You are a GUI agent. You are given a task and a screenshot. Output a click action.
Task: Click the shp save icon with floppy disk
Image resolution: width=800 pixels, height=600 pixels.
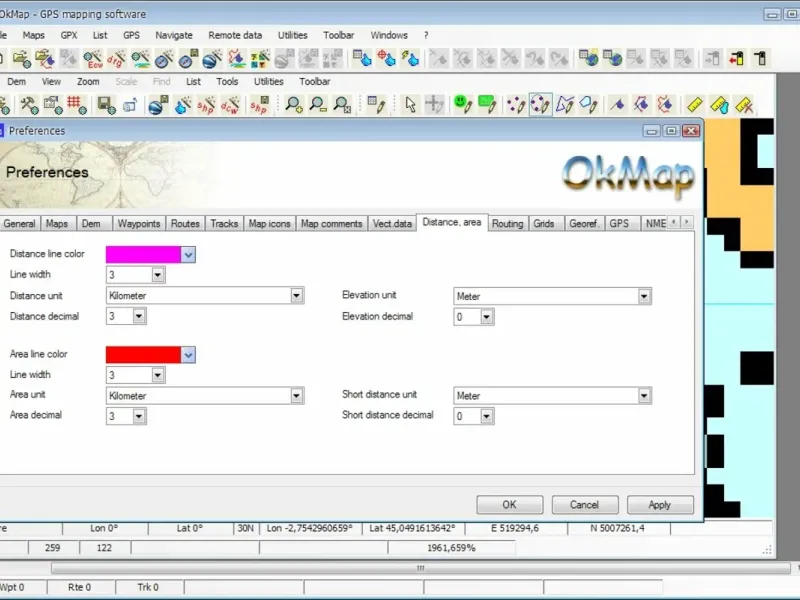tap(259, 105)
